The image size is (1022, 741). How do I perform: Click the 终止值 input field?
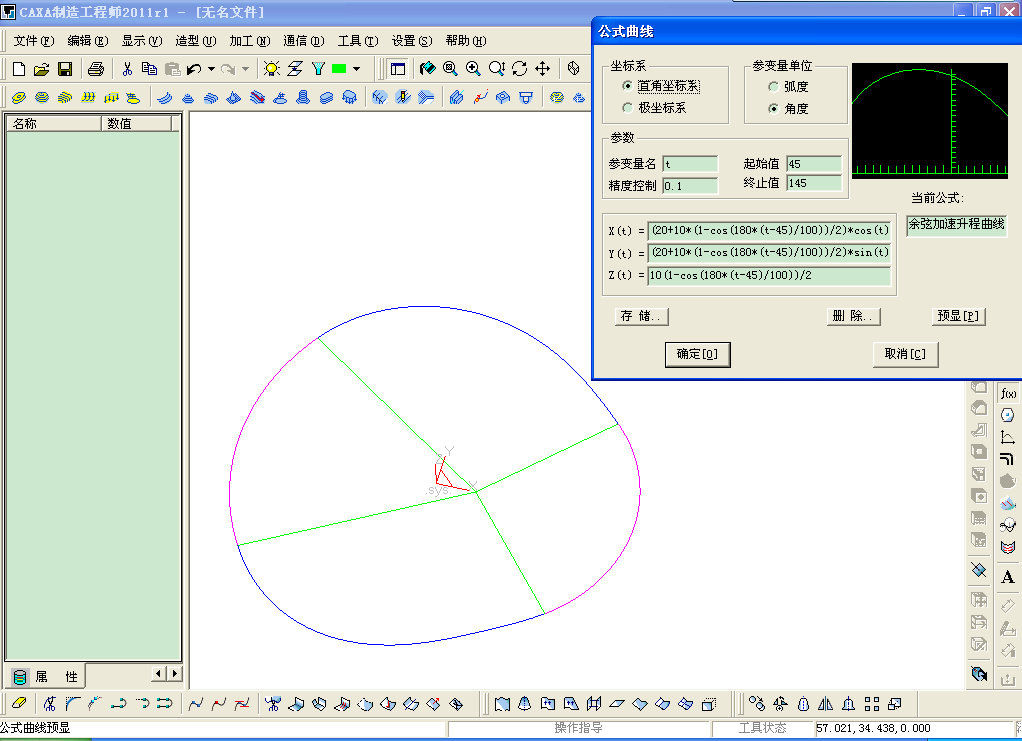click(x=814, y=184)
